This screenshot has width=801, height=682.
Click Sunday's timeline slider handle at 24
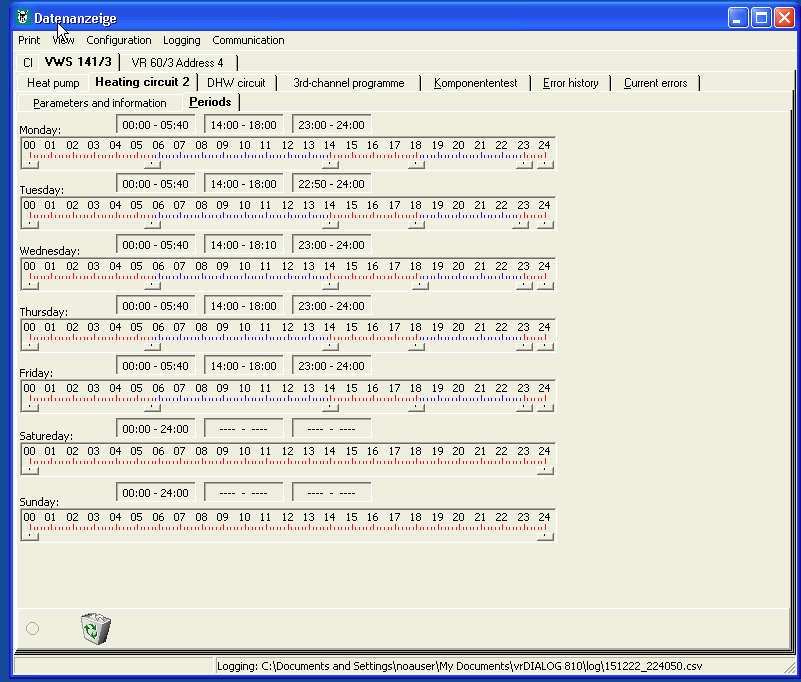[544, 536]
